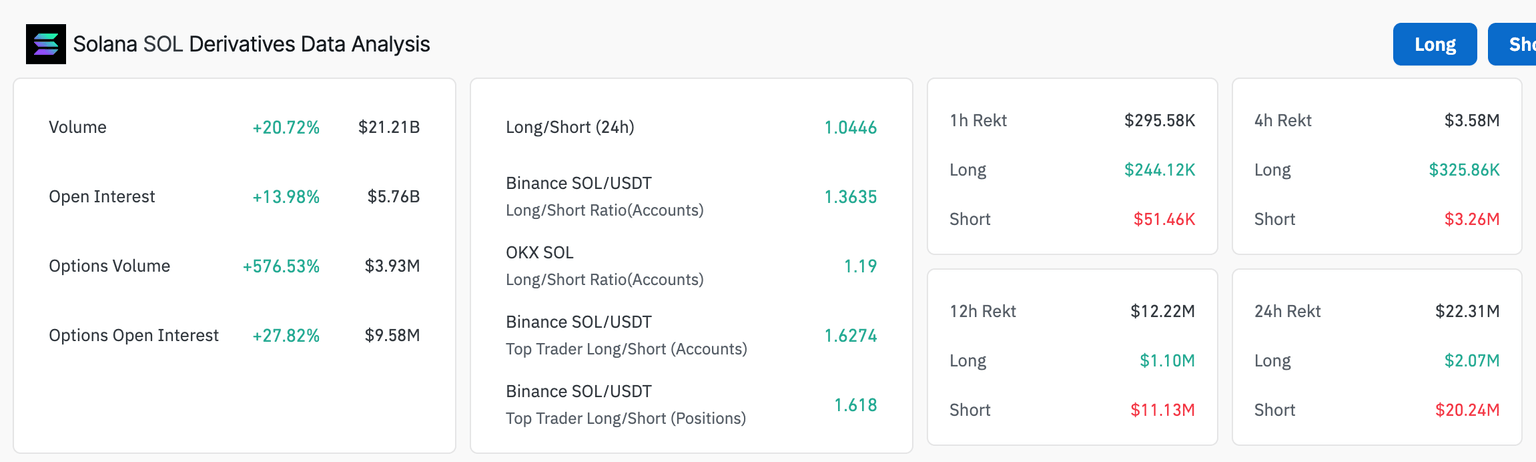Select the Open Interest $5.76B value
1536x462 pixels.
393,197
